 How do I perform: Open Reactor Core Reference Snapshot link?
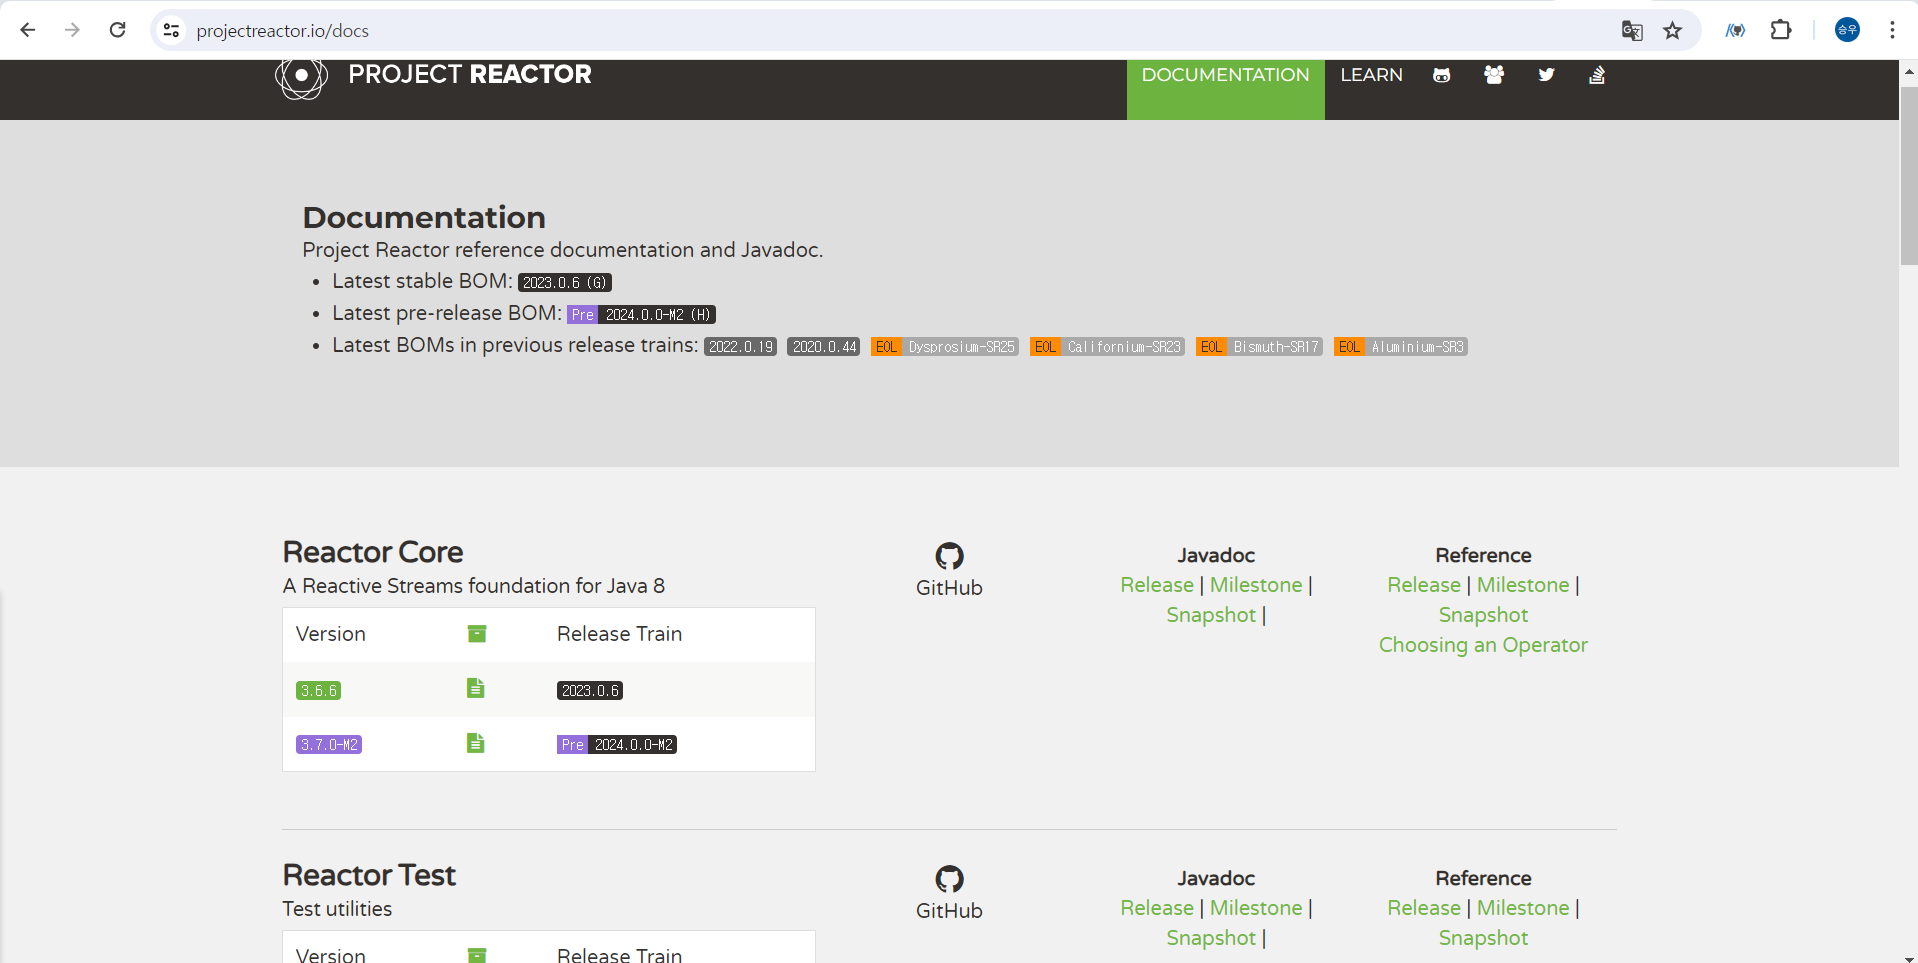[x=1483, y=615]
